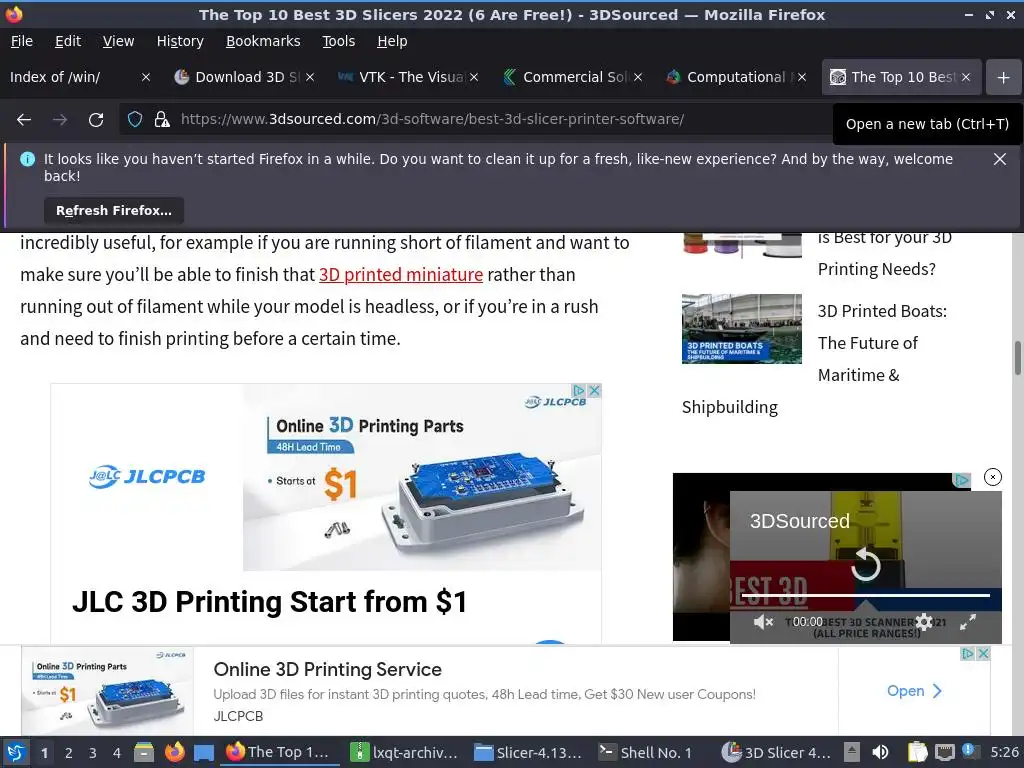Close the JLCPCB ad with X icon
Viewport: 1024px width, 768px height.
pyautogui.click(x=594, y=391)
